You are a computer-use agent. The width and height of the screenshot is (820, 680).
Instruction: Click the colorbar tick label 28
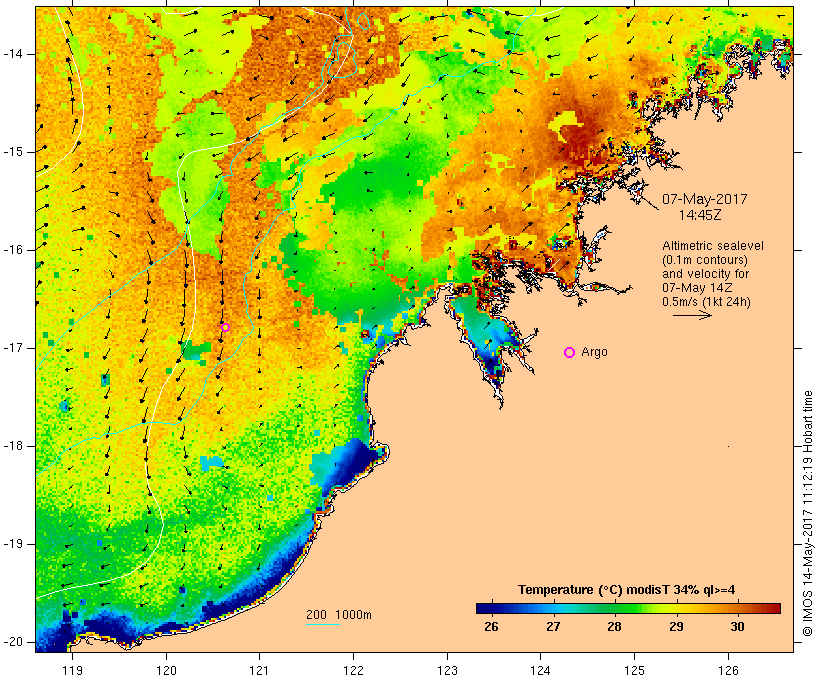pyautogui.click(x=614, y=627)
